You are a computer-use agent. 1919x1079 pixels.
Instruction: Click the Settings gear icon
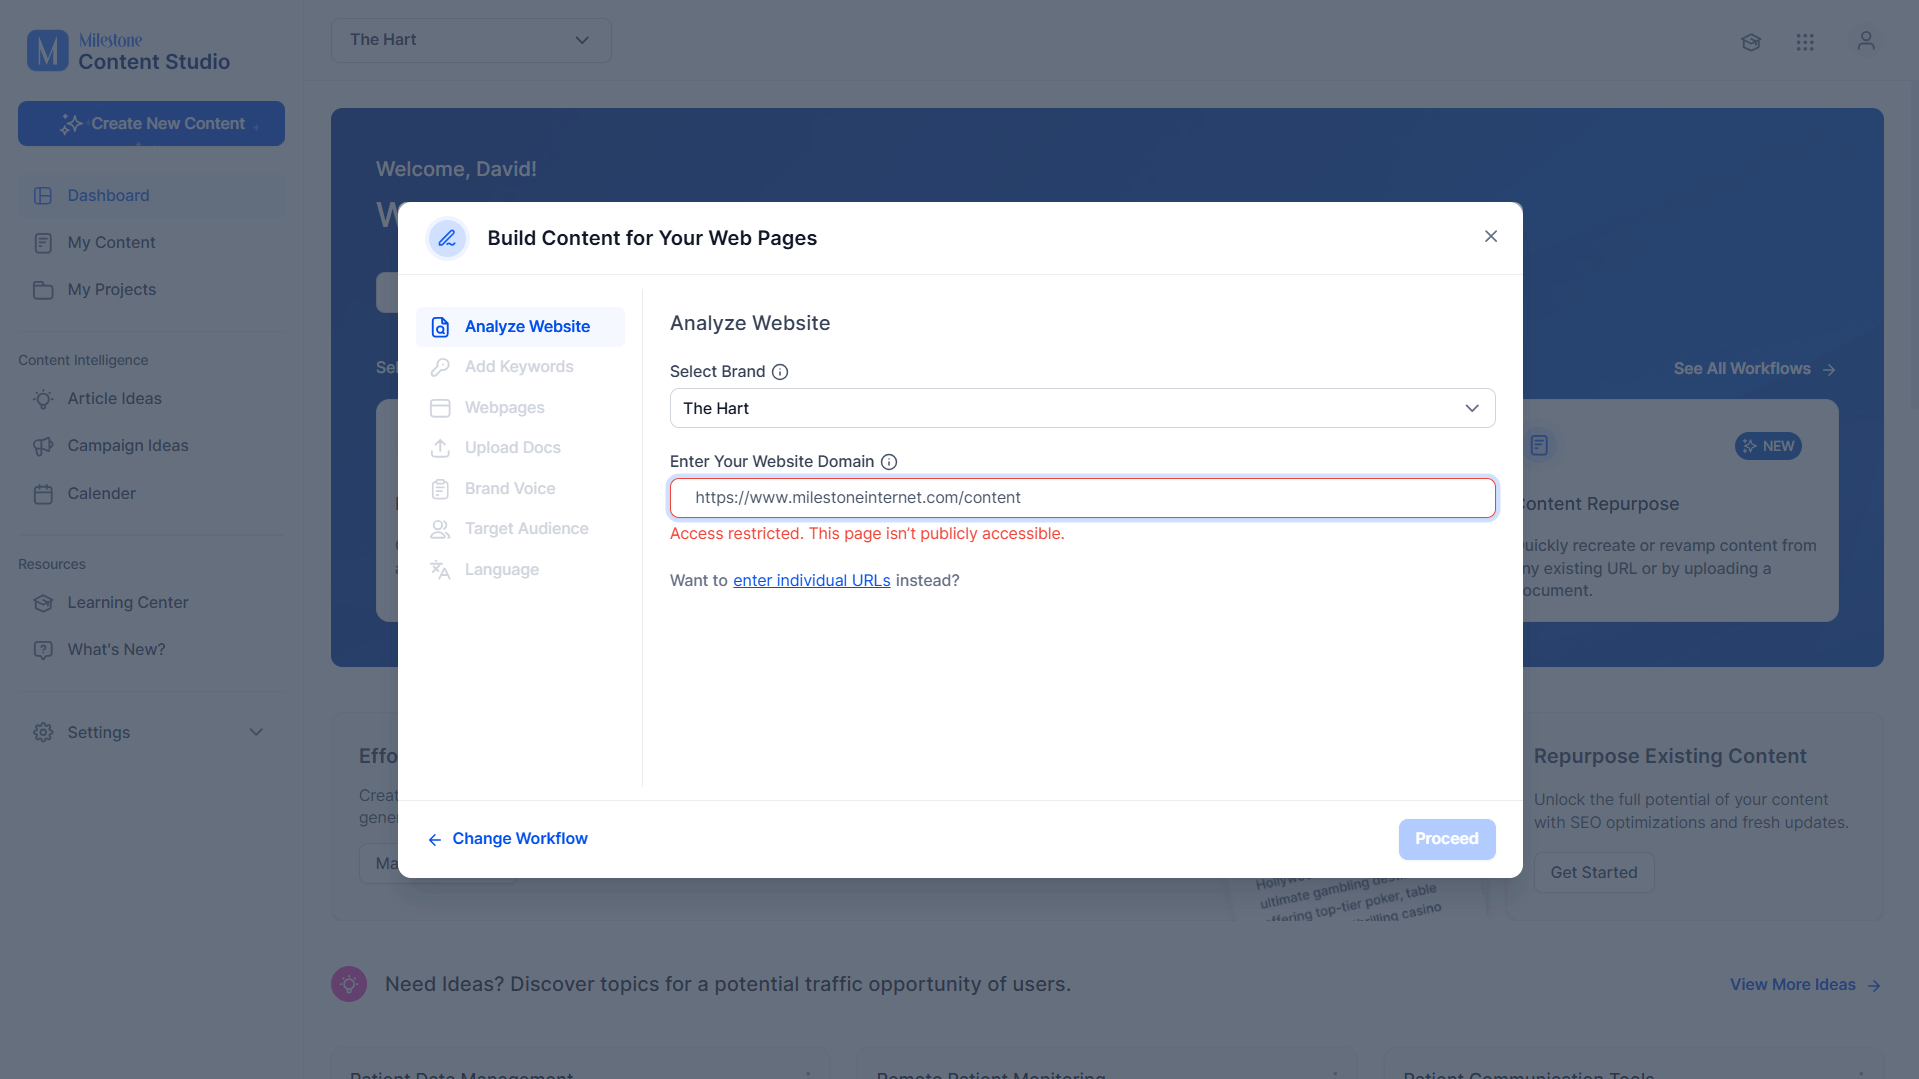coord(43,733)
